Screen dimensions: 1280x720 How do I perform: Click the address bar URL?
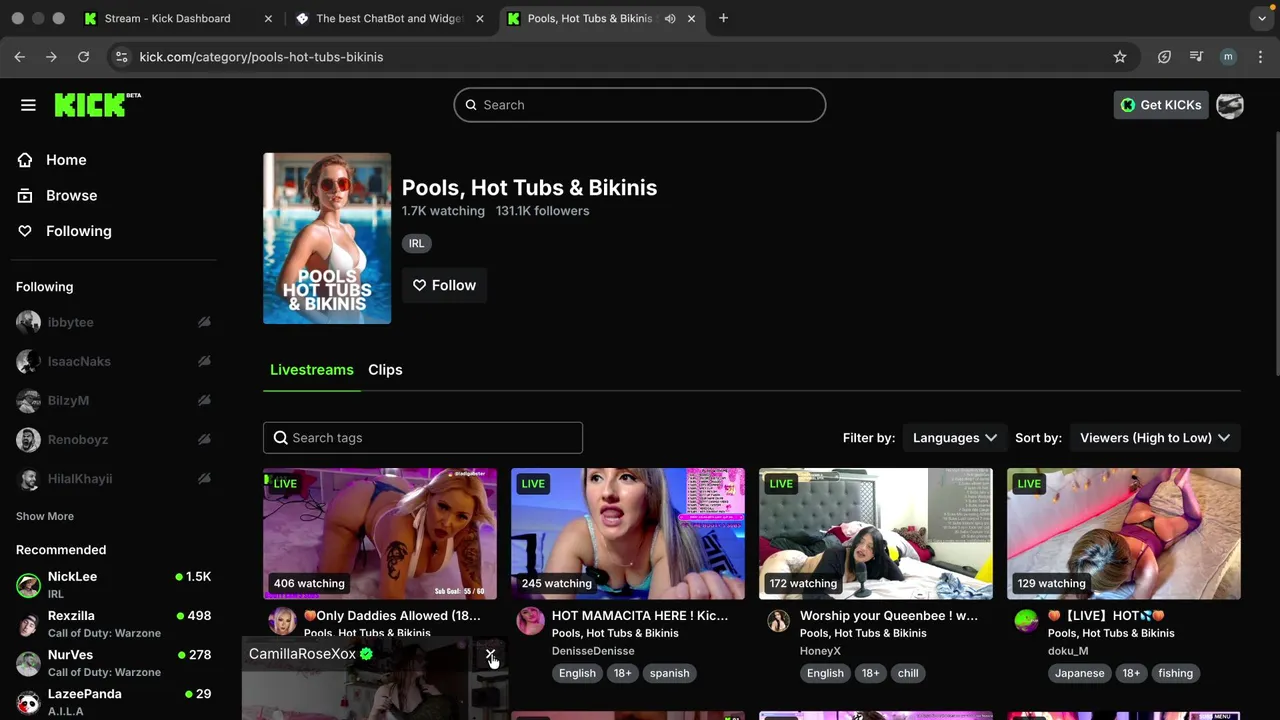tap(261, 57)
